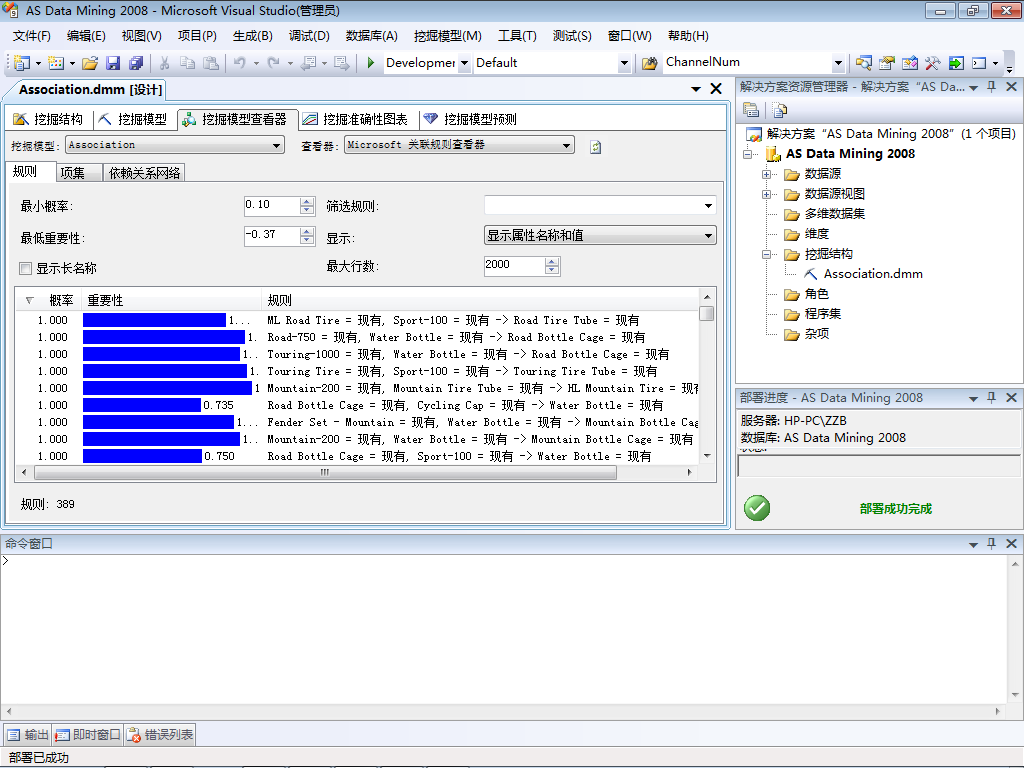
Task: Select Association.dmm in the solution tree
Action: tap(872, 274)
